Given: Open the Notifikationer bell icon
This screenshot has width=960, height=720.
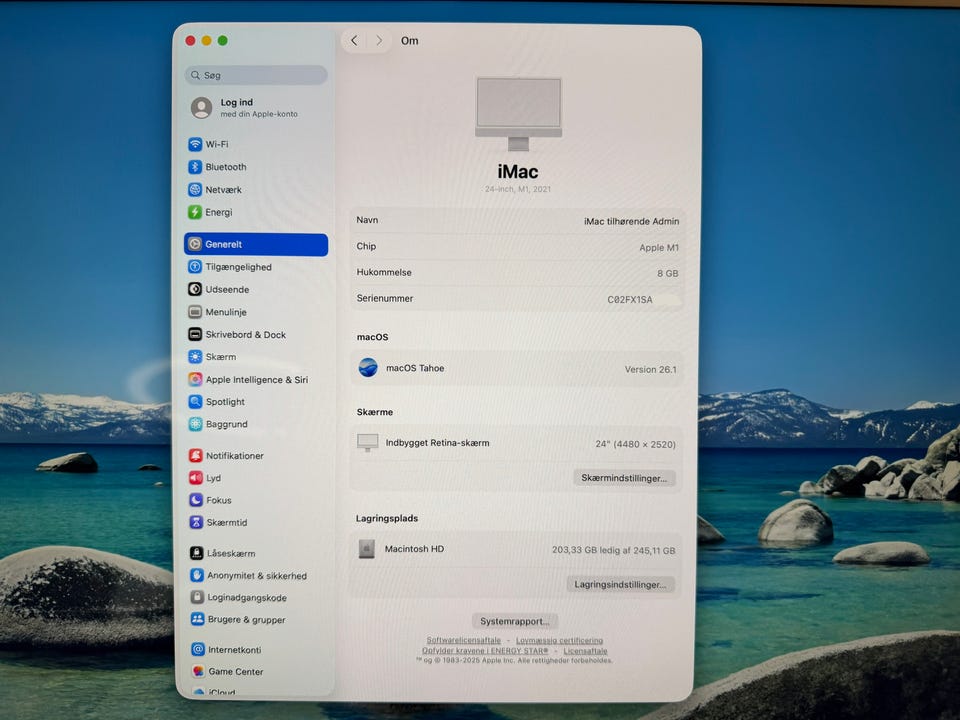Looking at the screenshot, I should [x=196, y=456].
